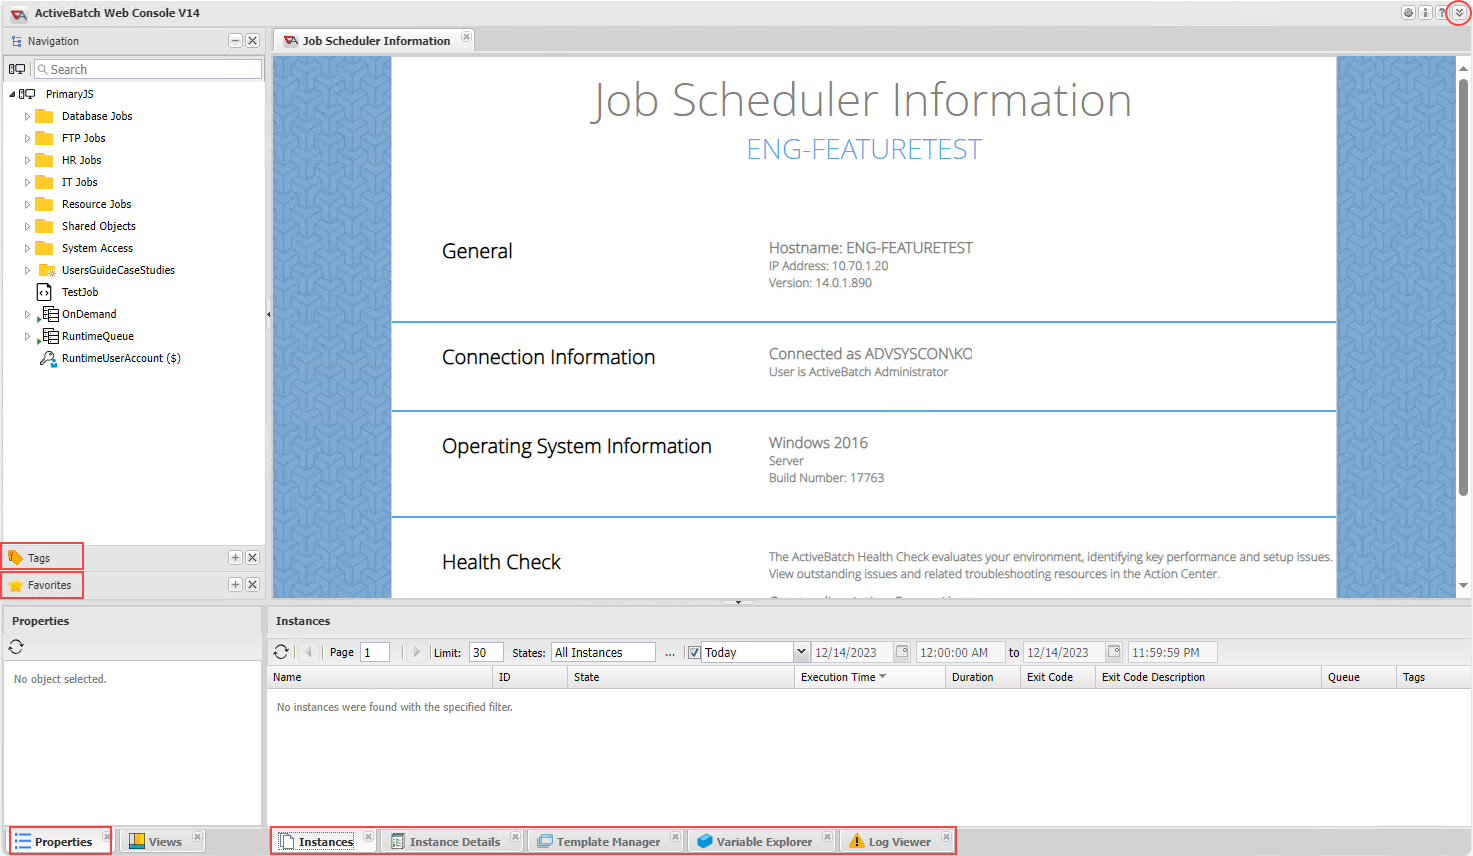The width and height of the screenshot is (1473, 856).
Task: Sort by Execution Time column
Action: click(870, 677)
